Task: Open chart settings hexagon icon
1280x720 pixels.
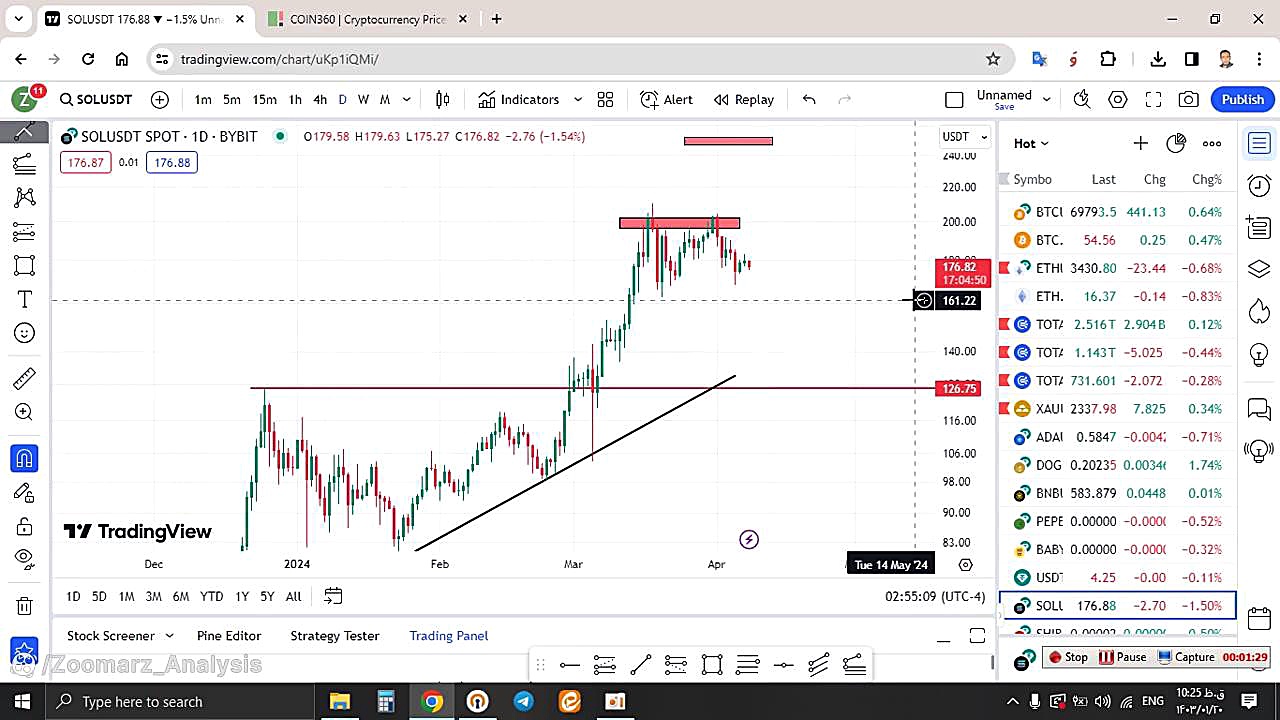Action: tap(1118, 99)
